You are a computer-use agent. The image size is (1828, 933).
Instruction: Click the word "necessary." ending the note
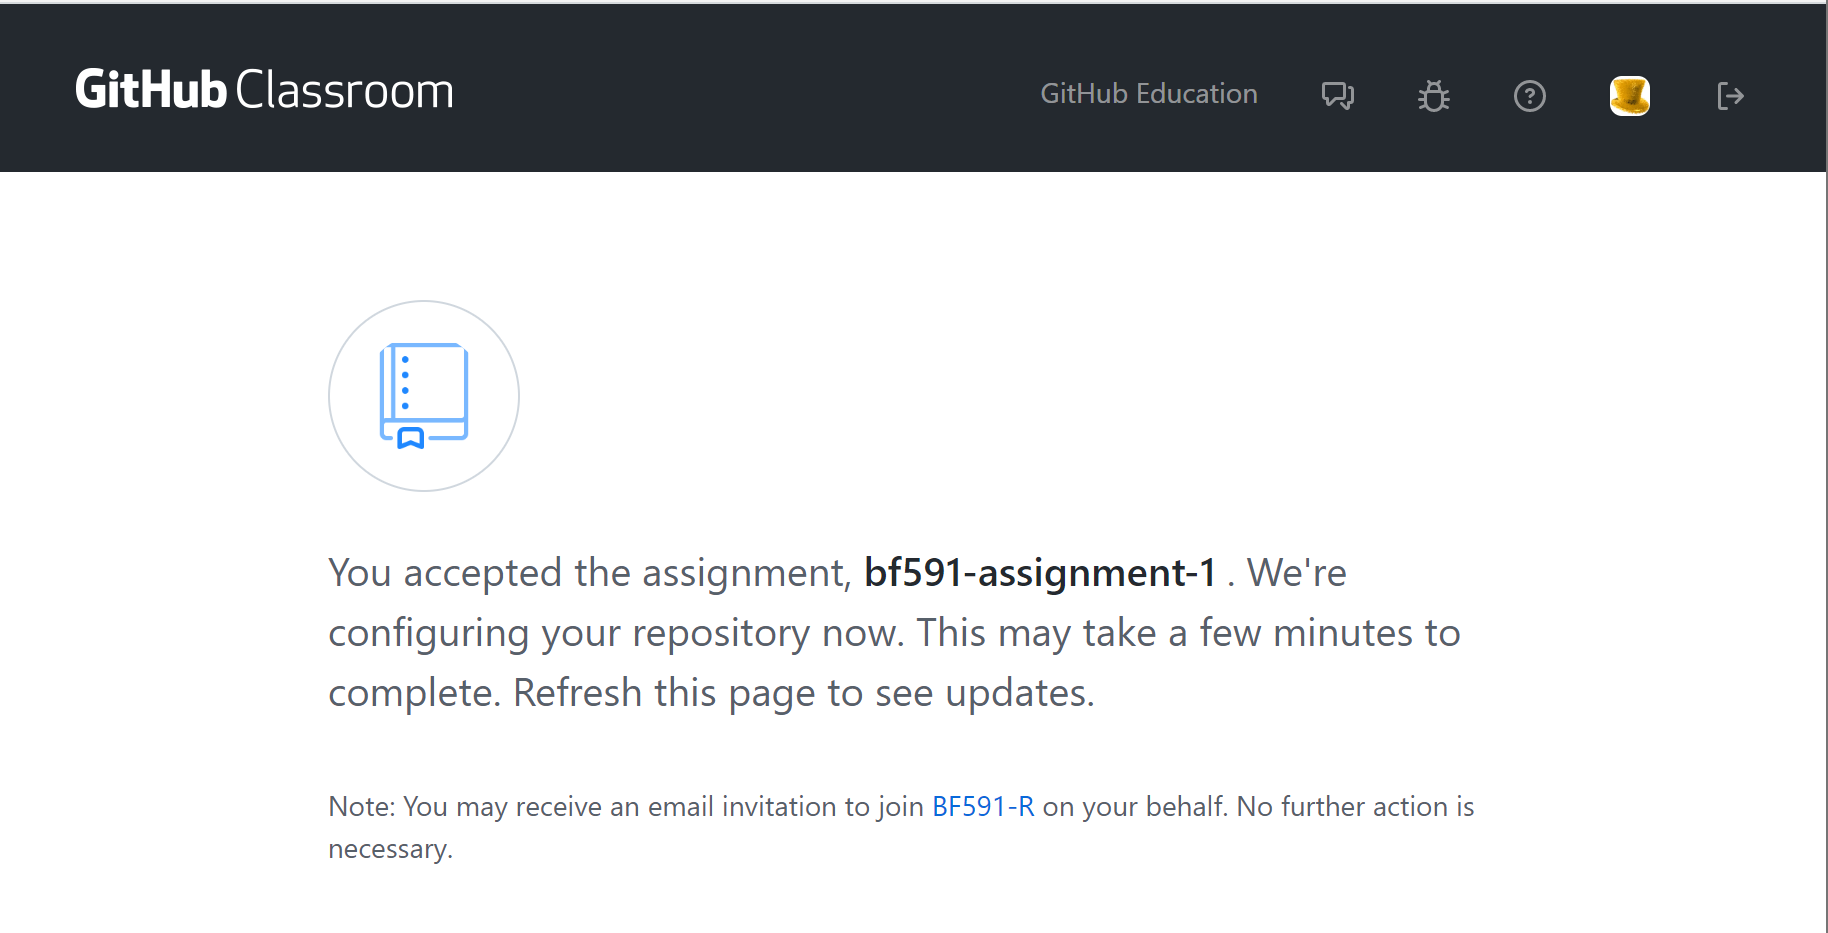pos(390,849)
